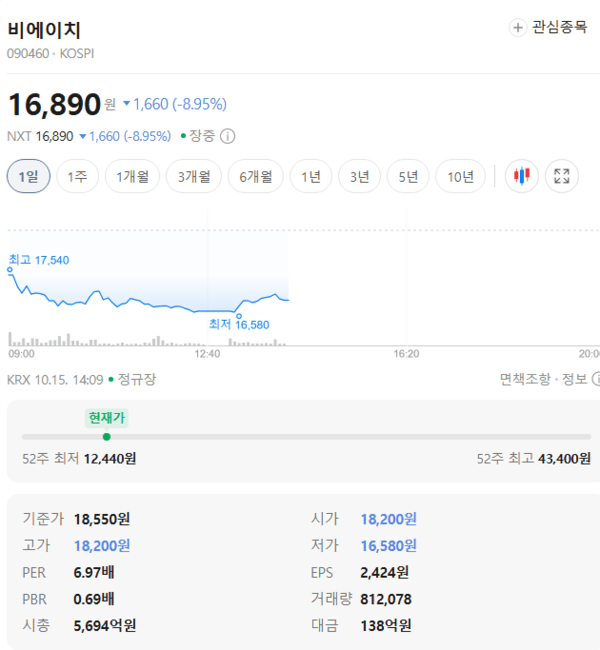
Task: Click the 09:00 time axis label
Action: [22, 354]
